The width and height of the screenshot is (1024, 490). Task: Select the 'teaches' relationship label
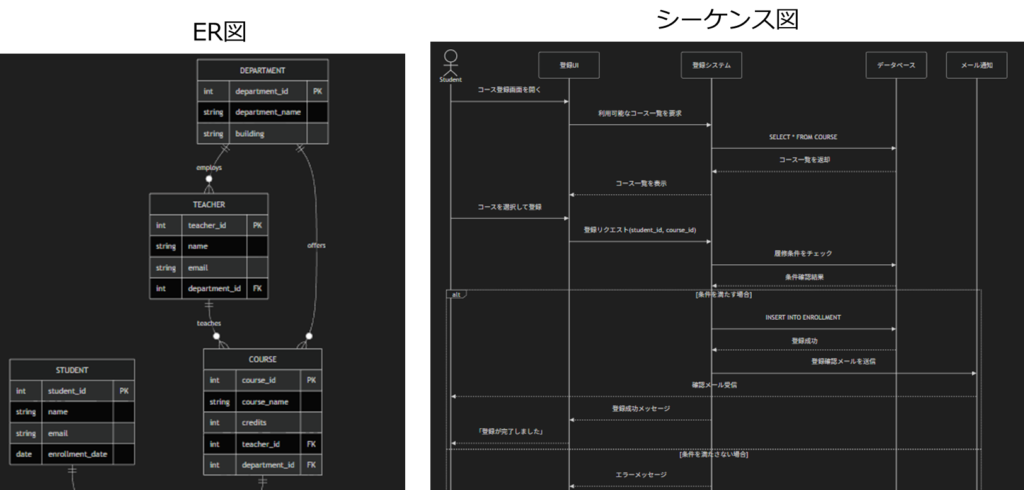tap(209, 323)
